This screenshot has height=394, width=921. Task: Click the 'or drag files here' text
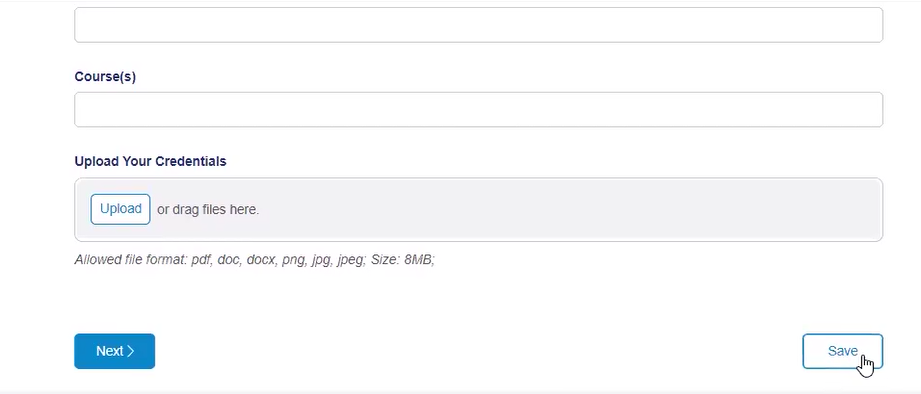[208, 210]
